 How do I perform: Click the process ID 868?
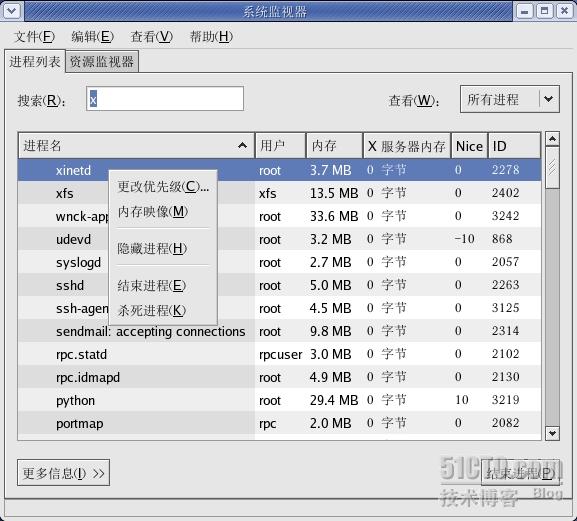pos(502,239)
